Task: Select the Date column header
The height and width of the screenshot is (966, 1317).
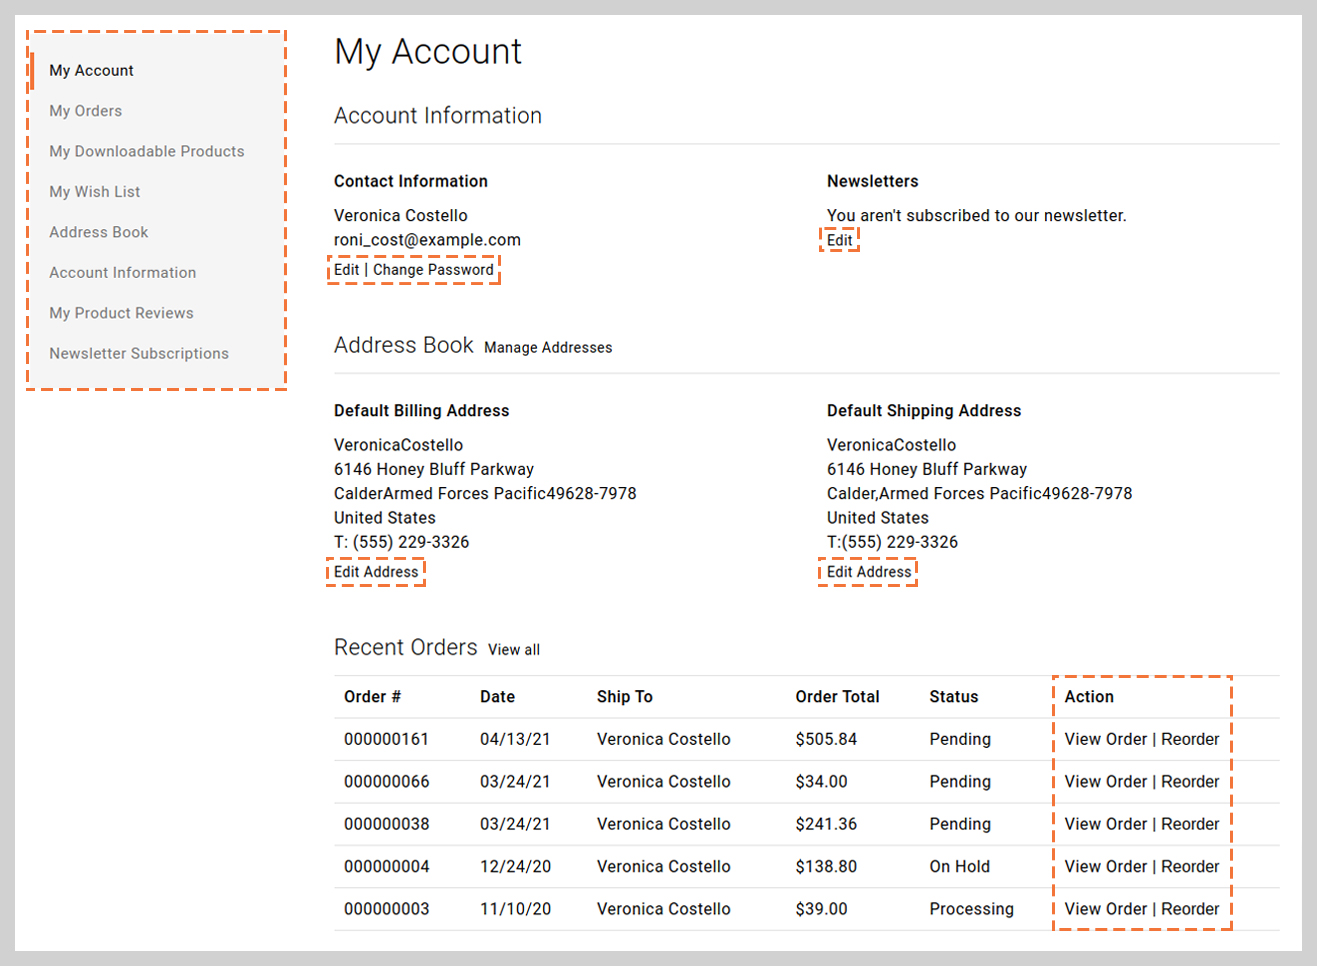Action: pyautogui.click(x=497, y=697)
